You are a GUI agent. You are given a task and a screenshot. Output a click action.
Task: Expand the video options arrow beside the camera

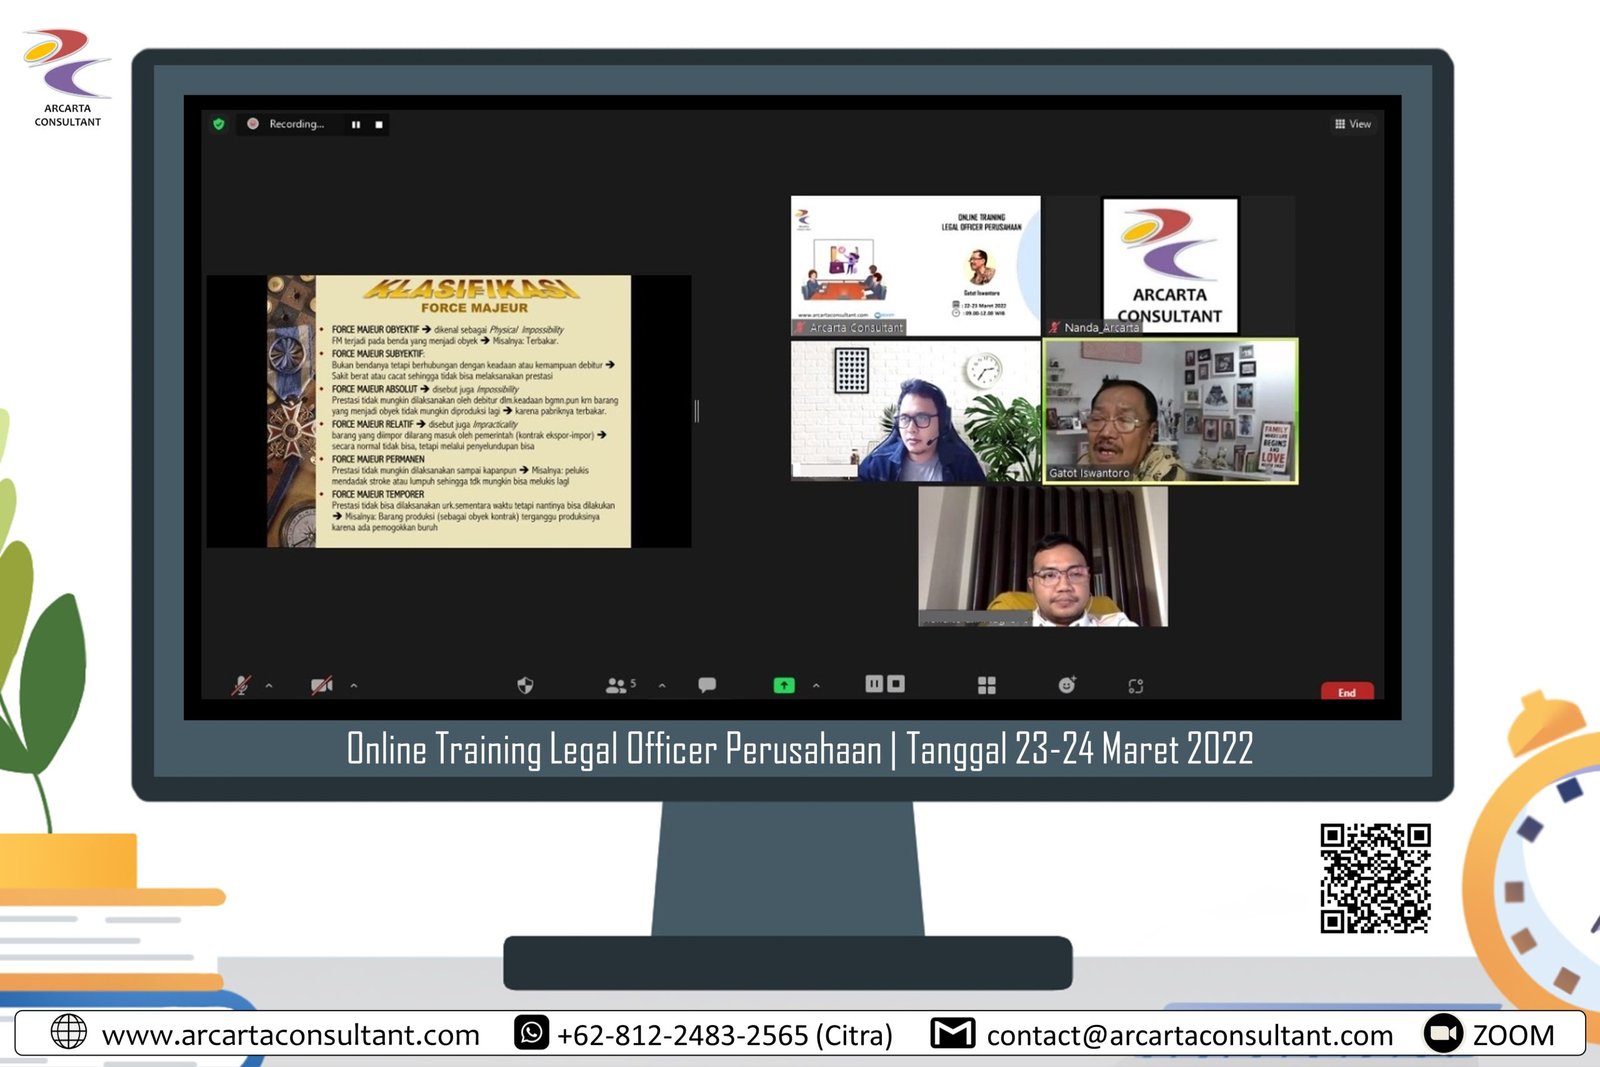coord(354,686)
